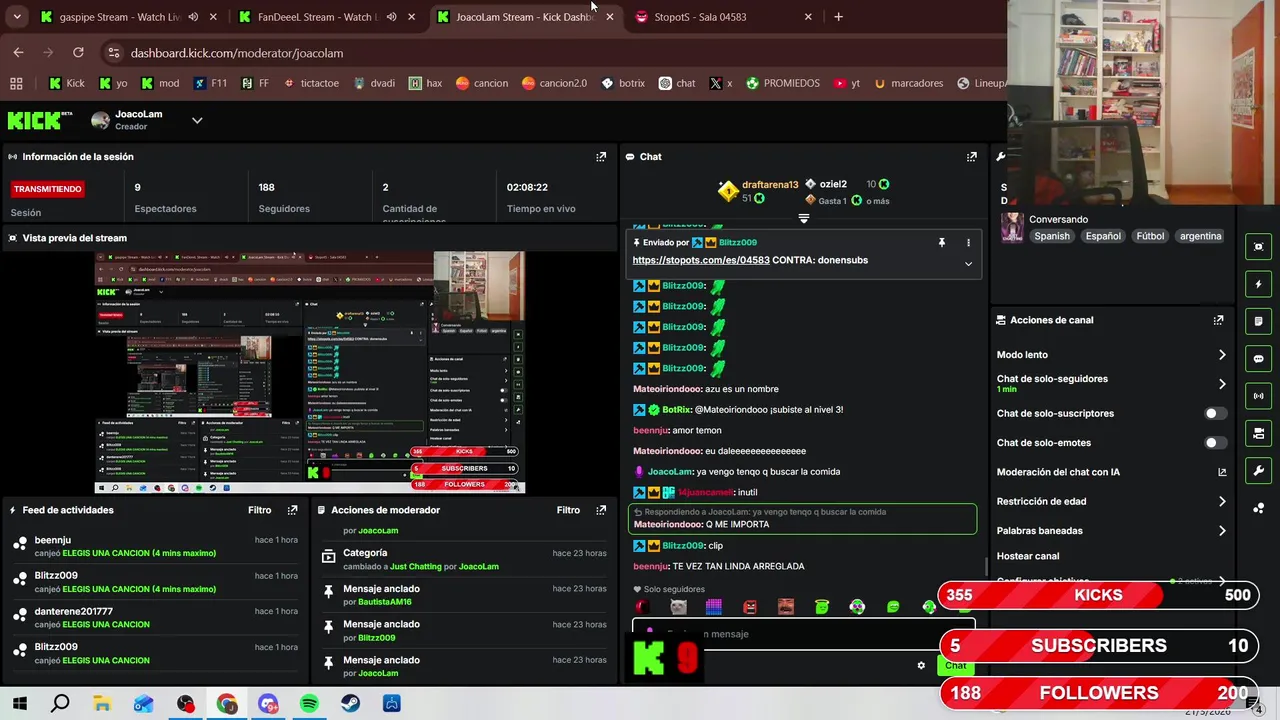The width and height of the screenshot is (1280, 720).
Task: Expand the pinned message chevron
Action: (968, 264)
